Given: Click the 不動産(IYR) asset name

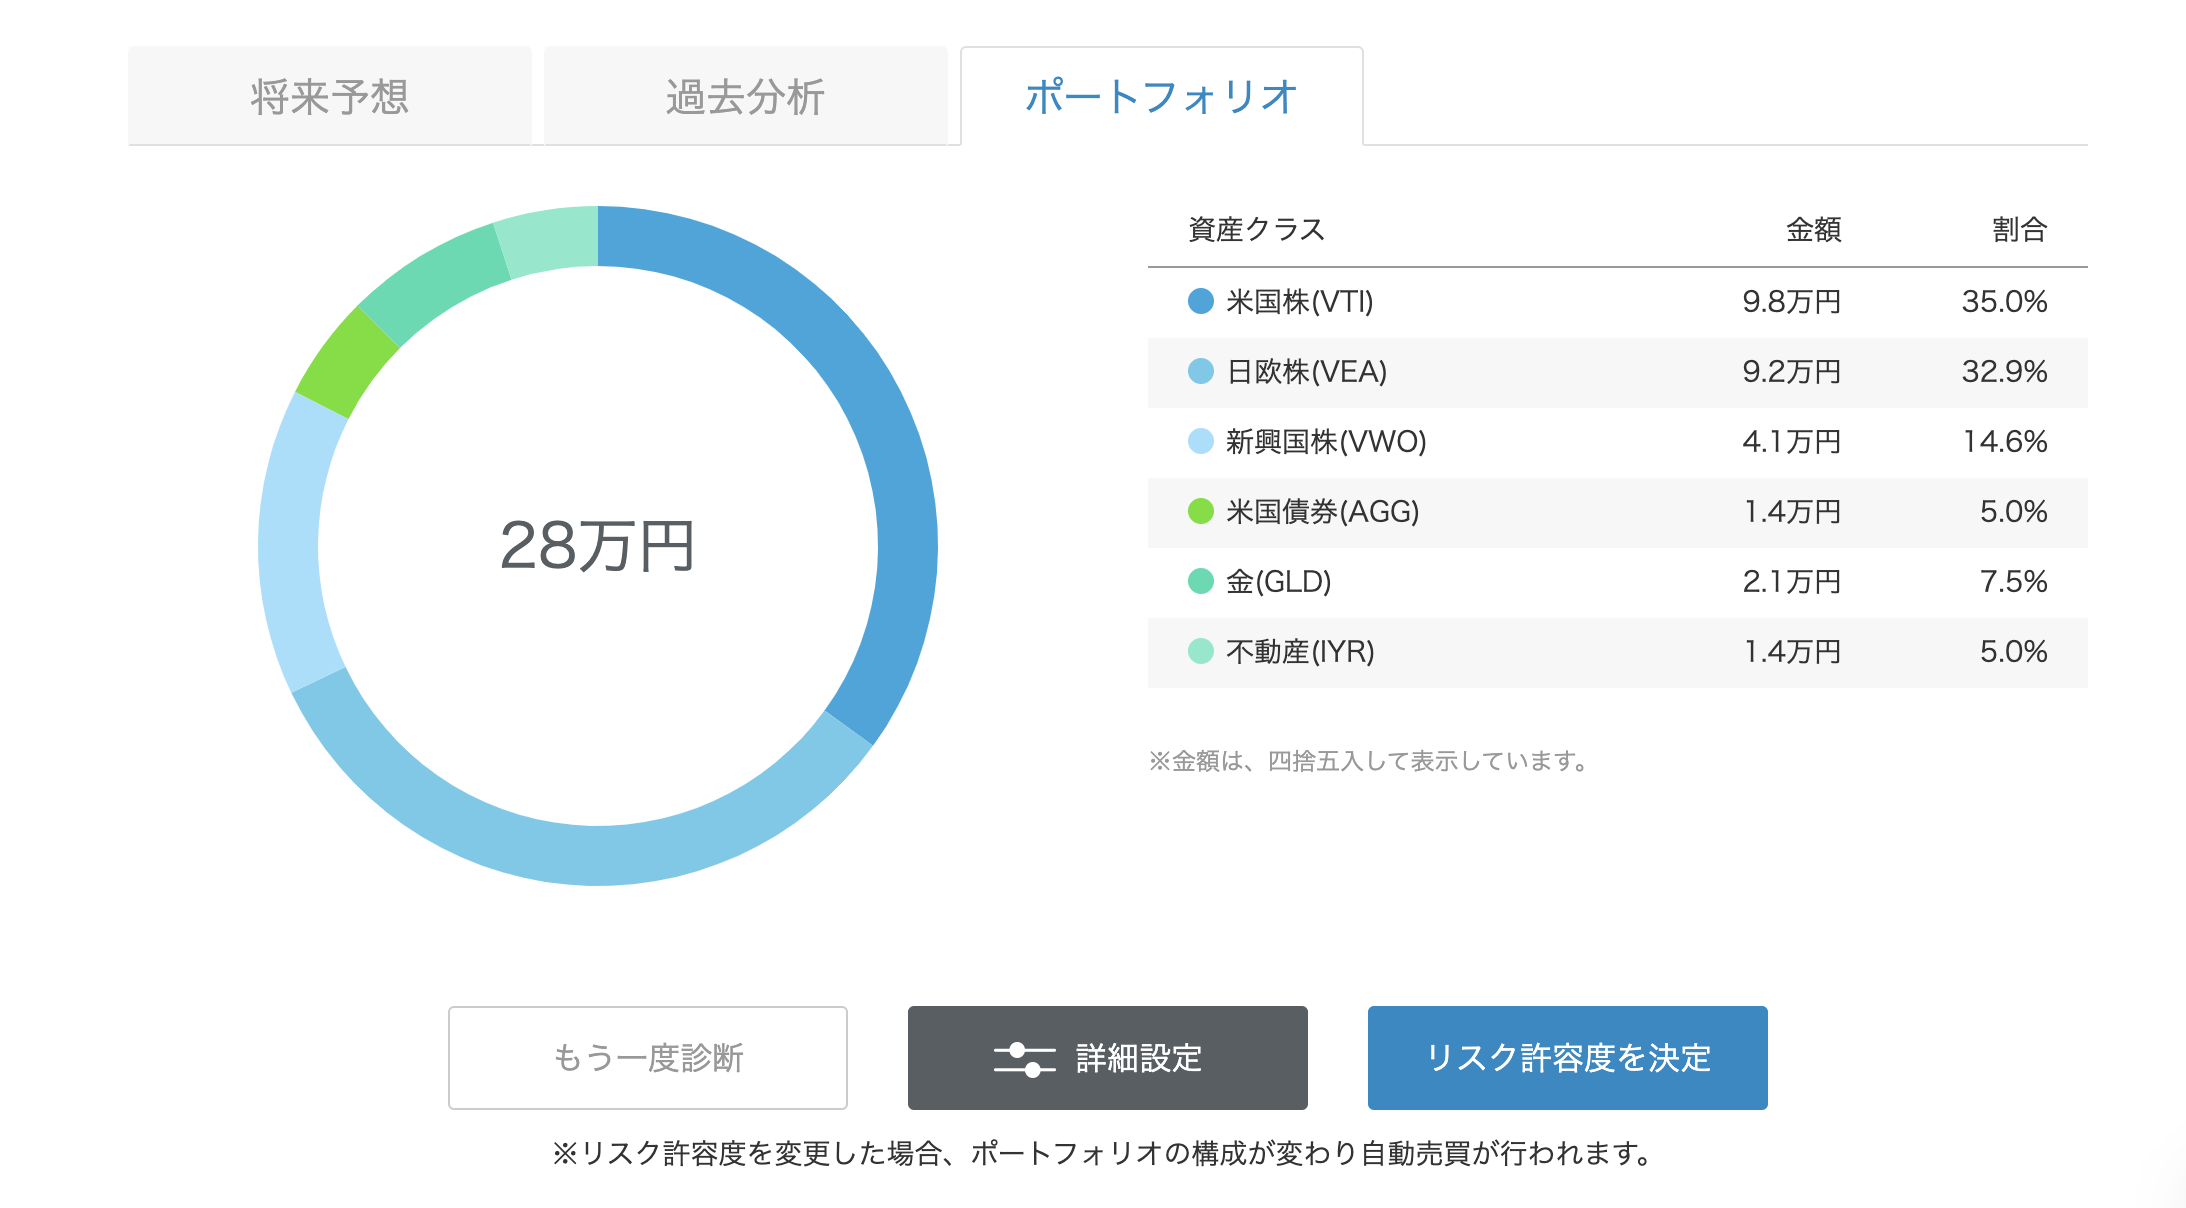Looking at the screenshot, I should coord(1301,651).
